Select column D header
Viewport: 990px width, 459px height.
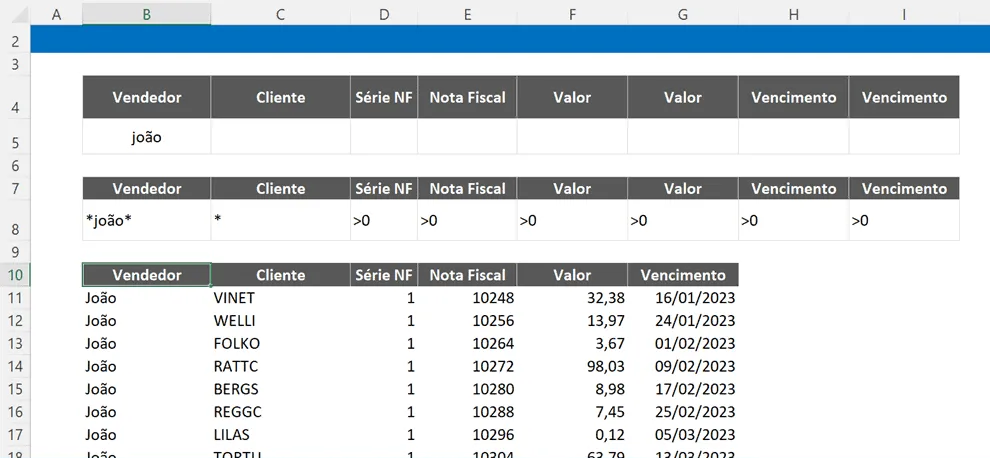384,14
